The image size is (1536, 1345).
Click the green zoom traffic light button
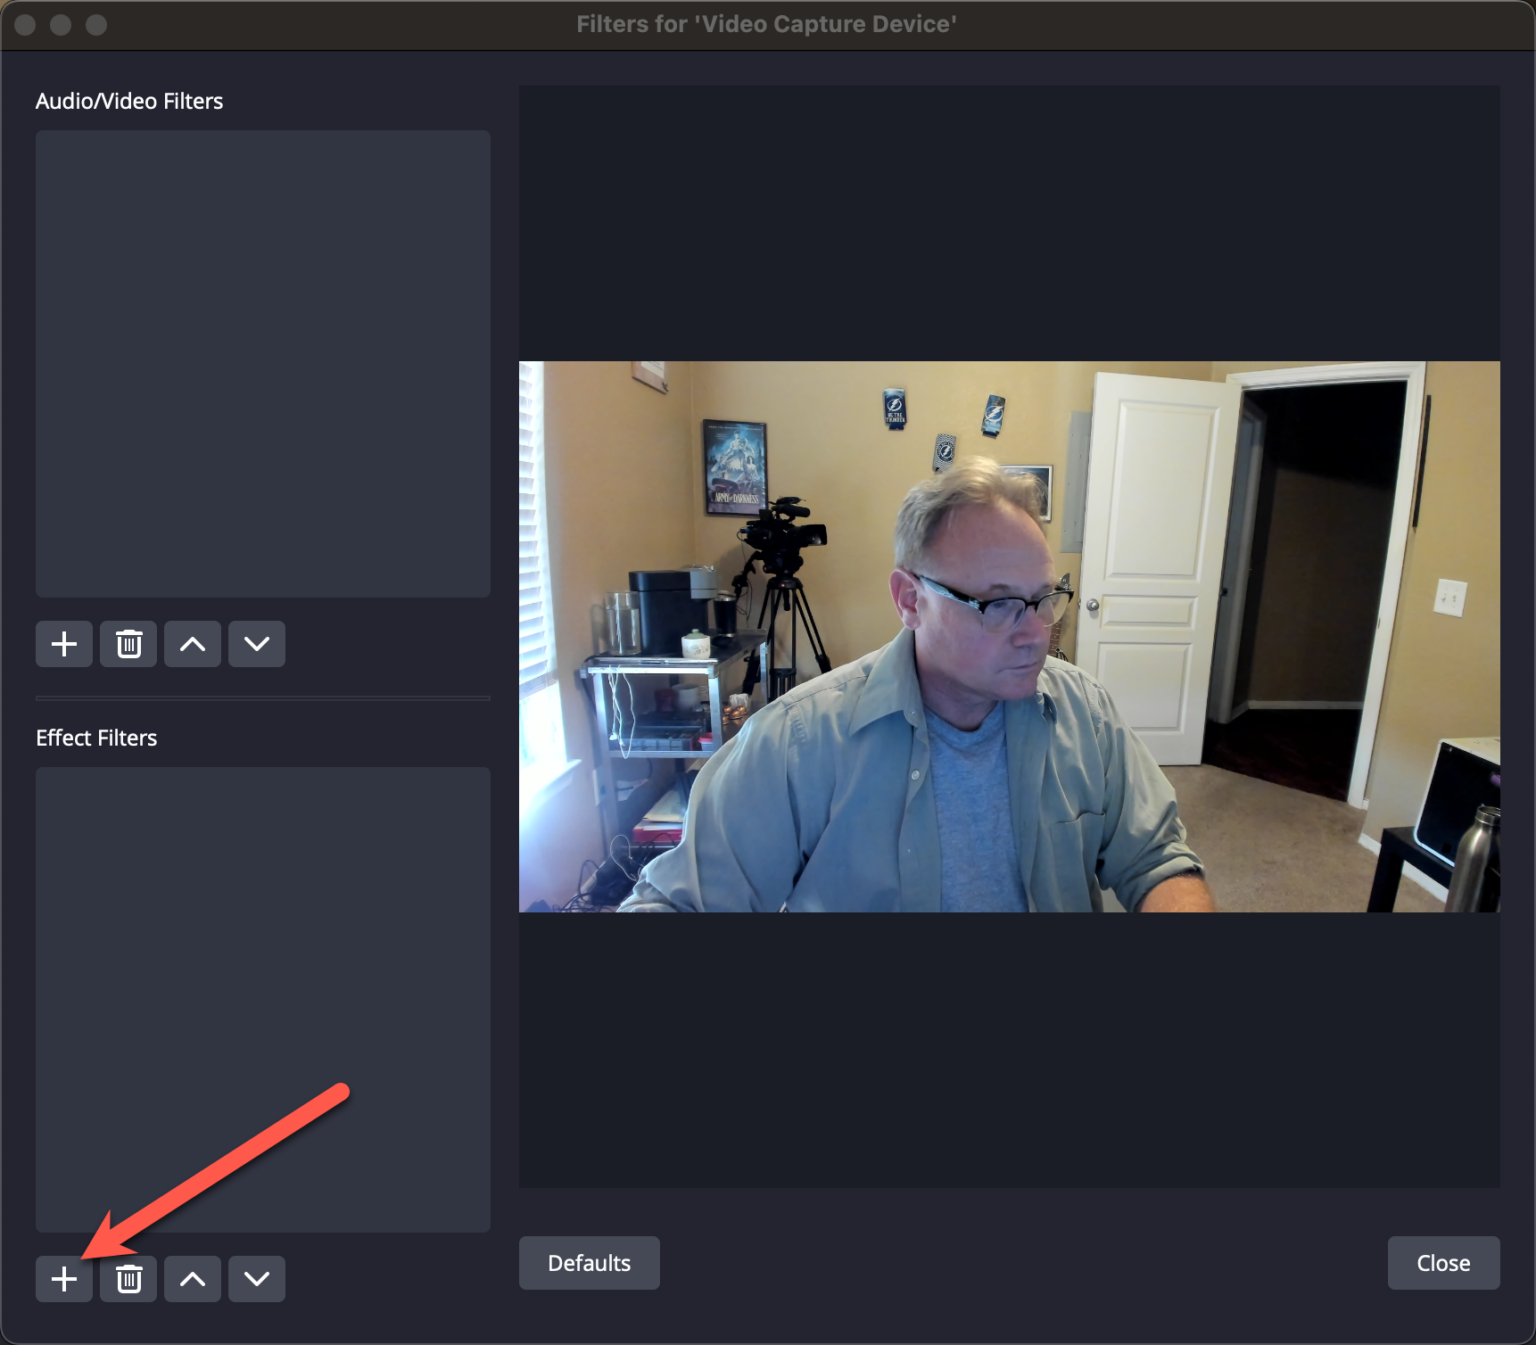(97, 25)
